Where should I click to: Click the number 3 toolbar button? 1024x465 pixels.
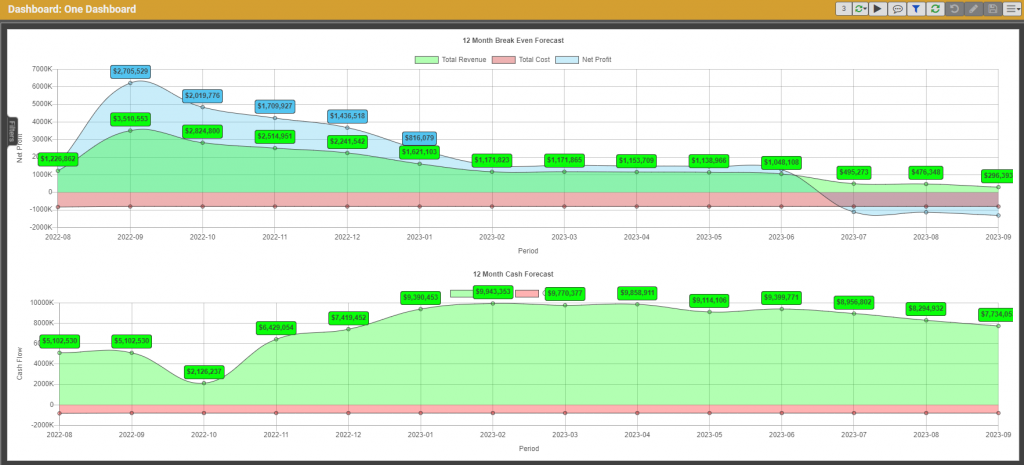pyautogui.click(x=845, y=9)
